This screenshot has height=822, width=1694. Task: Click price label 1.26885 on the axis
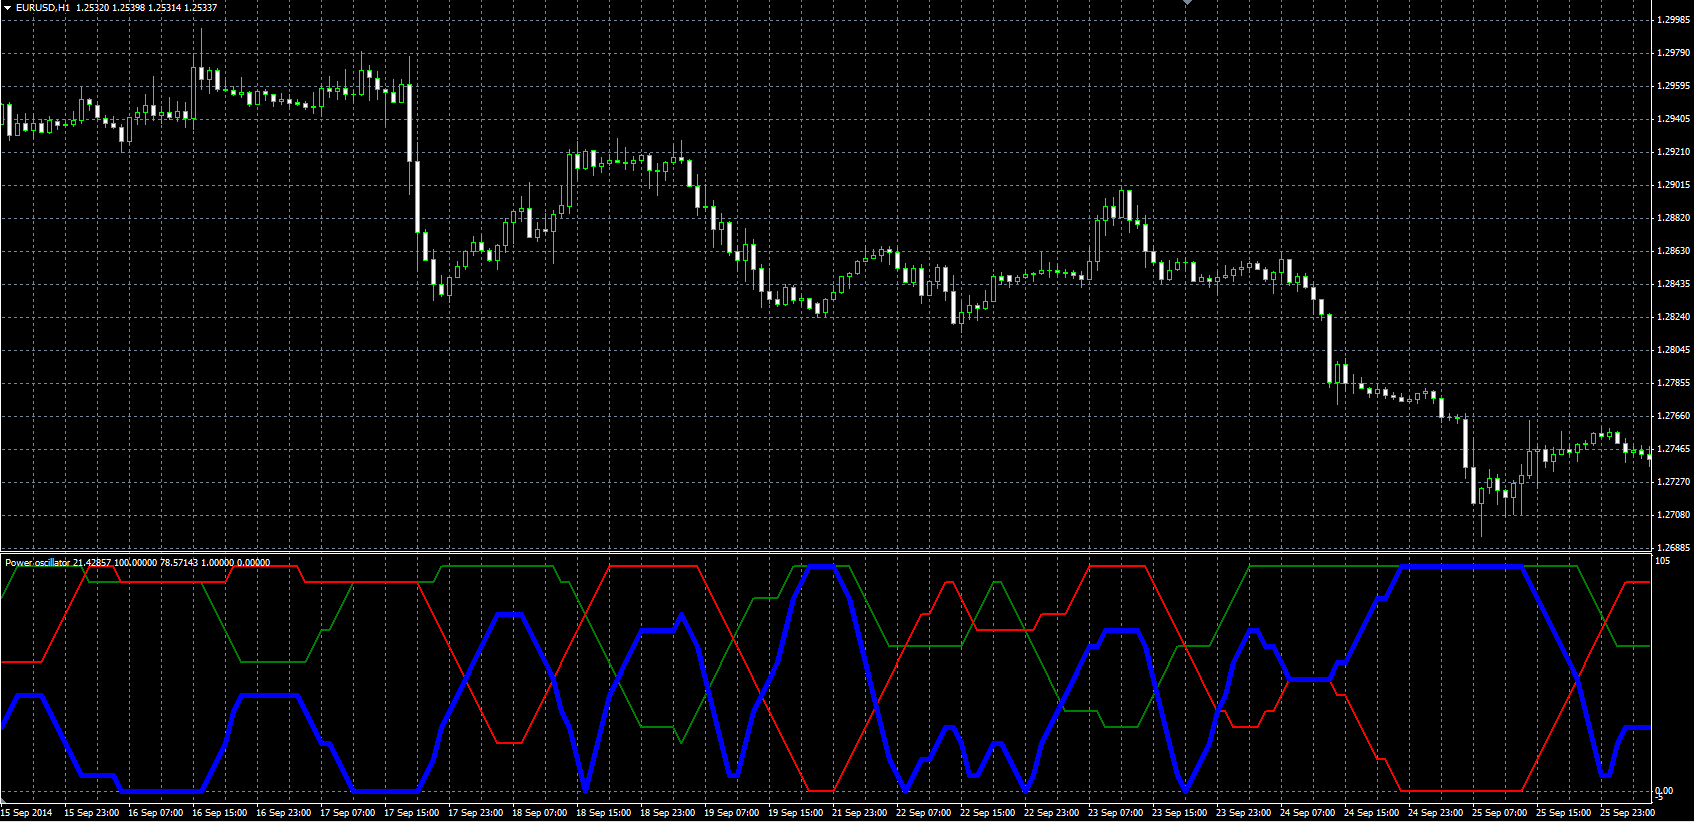click(1673, 548)
